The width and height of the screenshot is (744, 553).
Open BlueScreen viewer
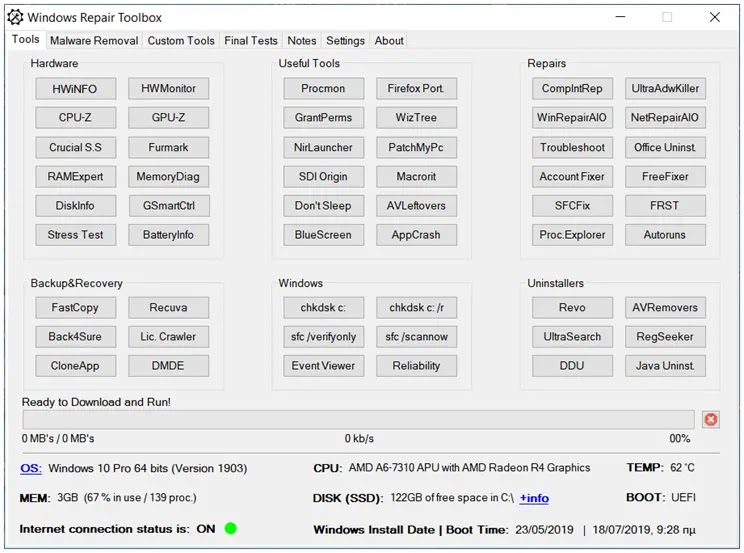pos(324,235)
